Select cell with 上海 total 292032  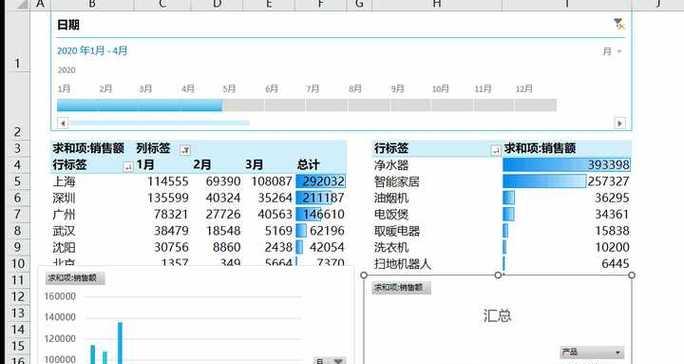(x=321, y=181)
